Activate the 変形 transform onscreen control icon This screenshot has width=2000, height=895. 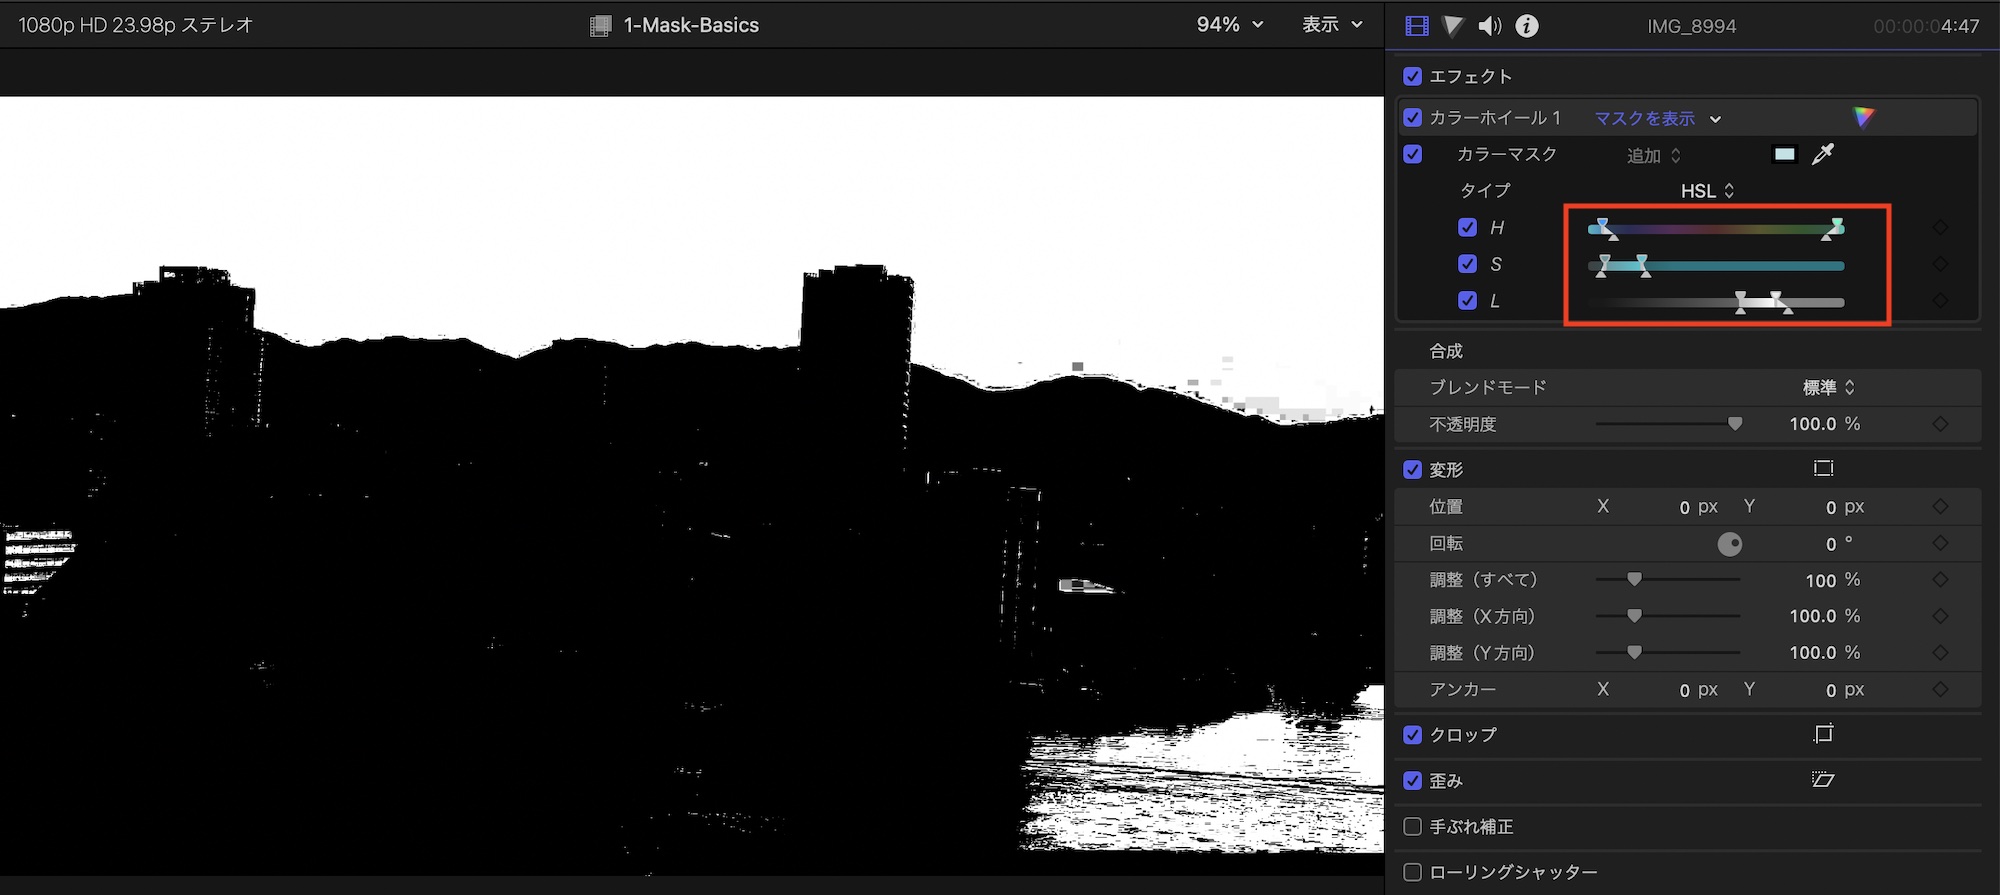(x=1823, y=469)
